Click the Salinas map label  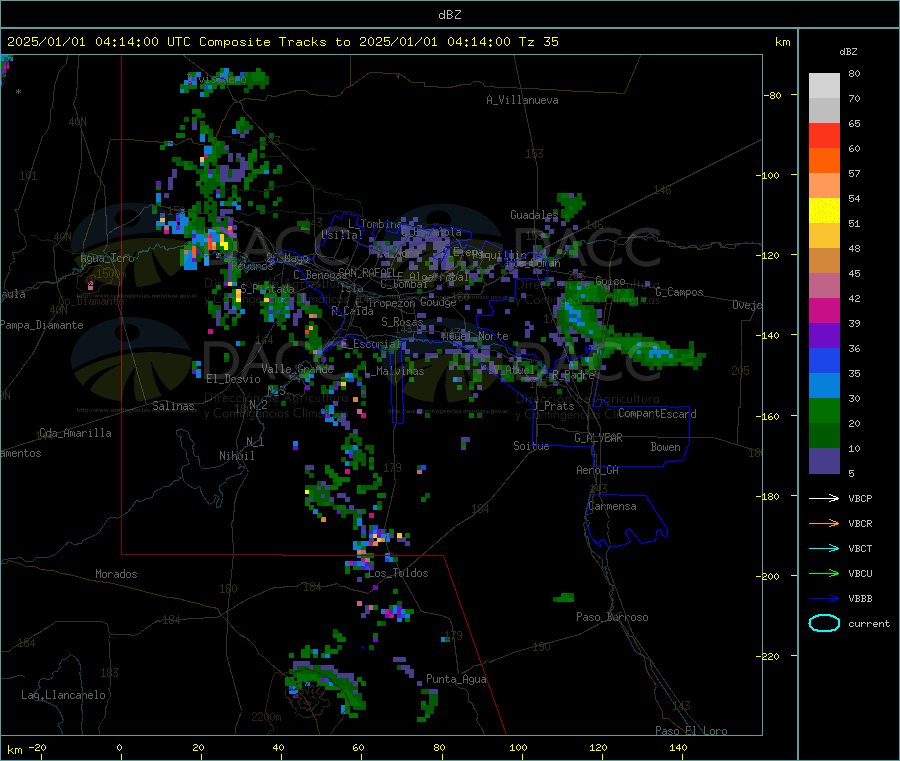(173, 406)
